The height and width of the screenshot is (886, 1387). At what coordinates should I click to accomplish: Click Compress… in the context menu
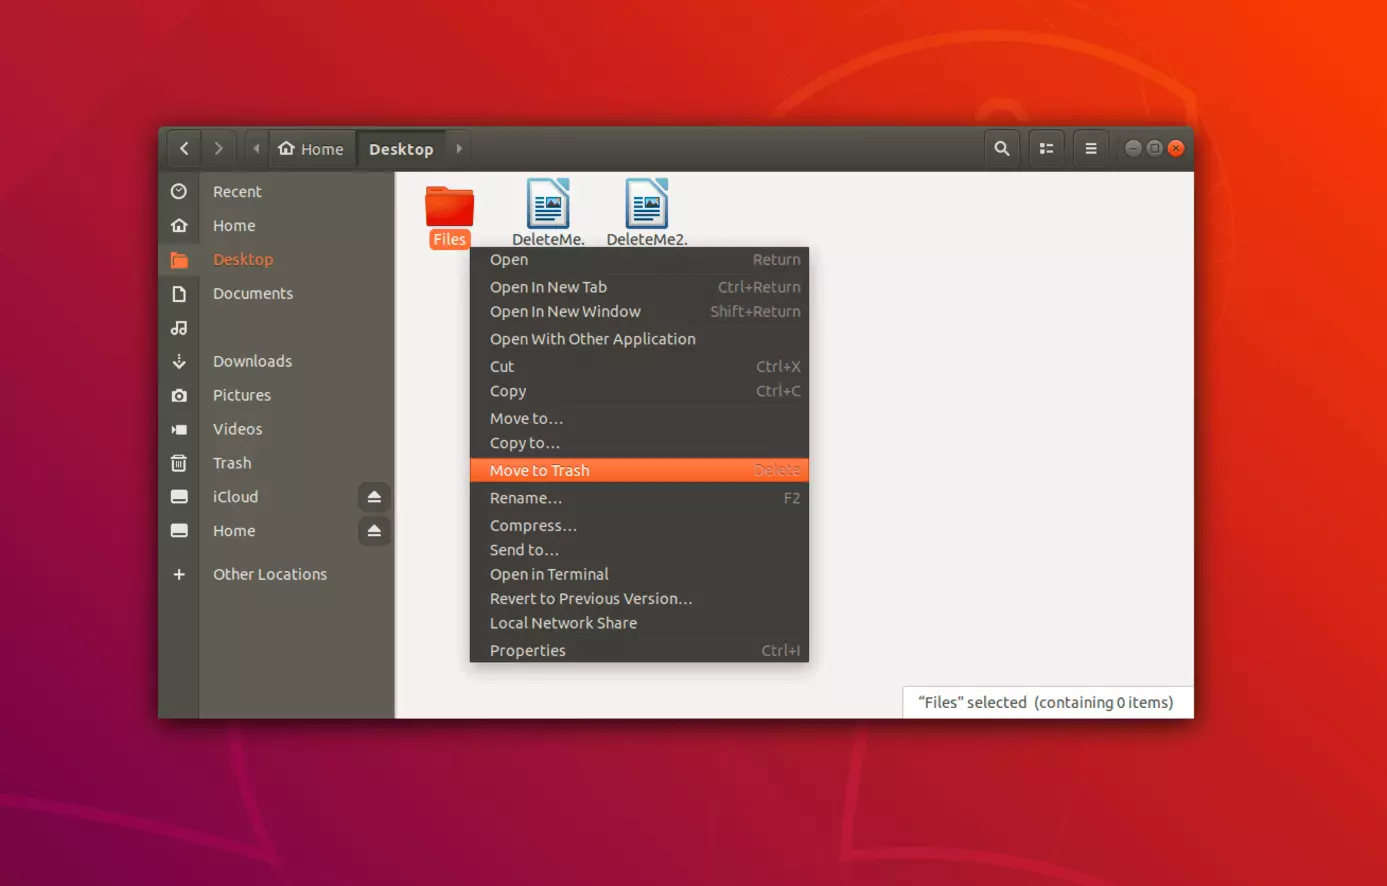click(x=533, y=526)
